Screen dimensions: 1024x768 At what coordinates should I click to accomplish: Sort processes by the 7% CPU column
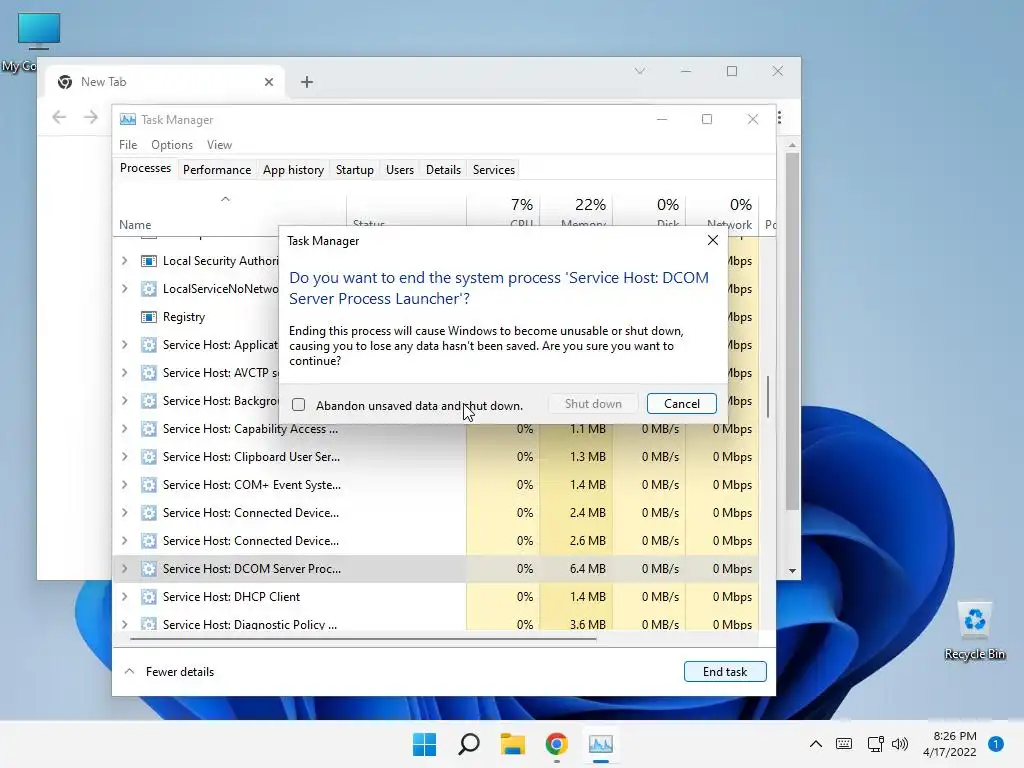coord(504,210)
